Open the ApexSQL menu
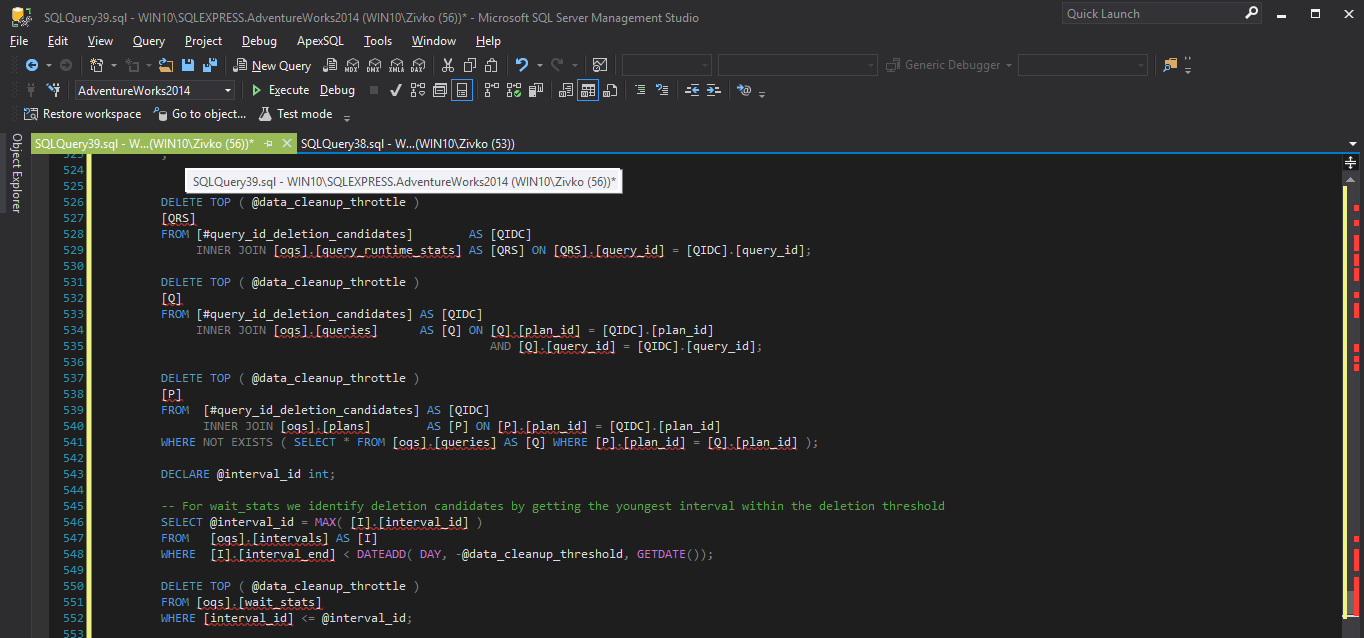 [x=320, y=41]
